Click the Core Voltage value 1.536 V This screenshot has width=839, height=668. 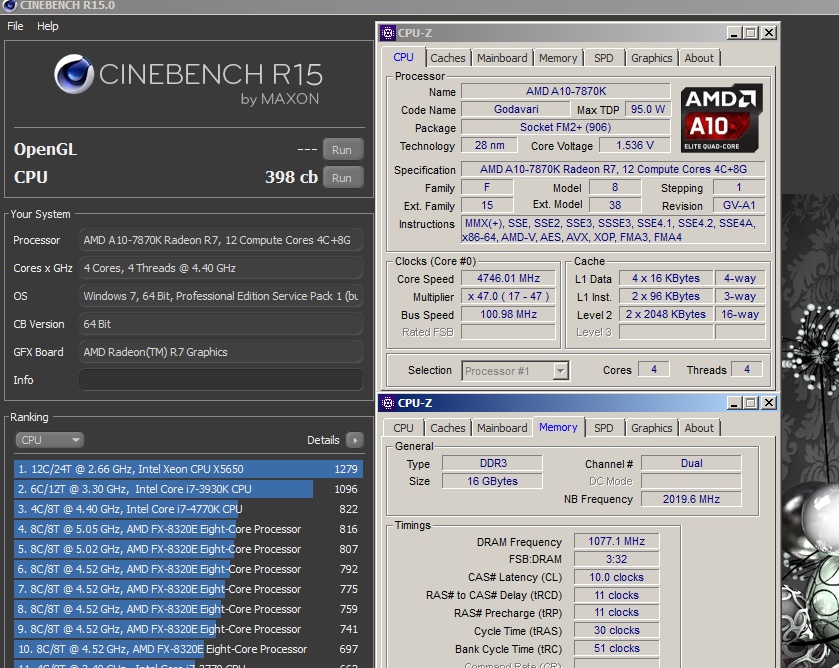[x=635, y=145]
